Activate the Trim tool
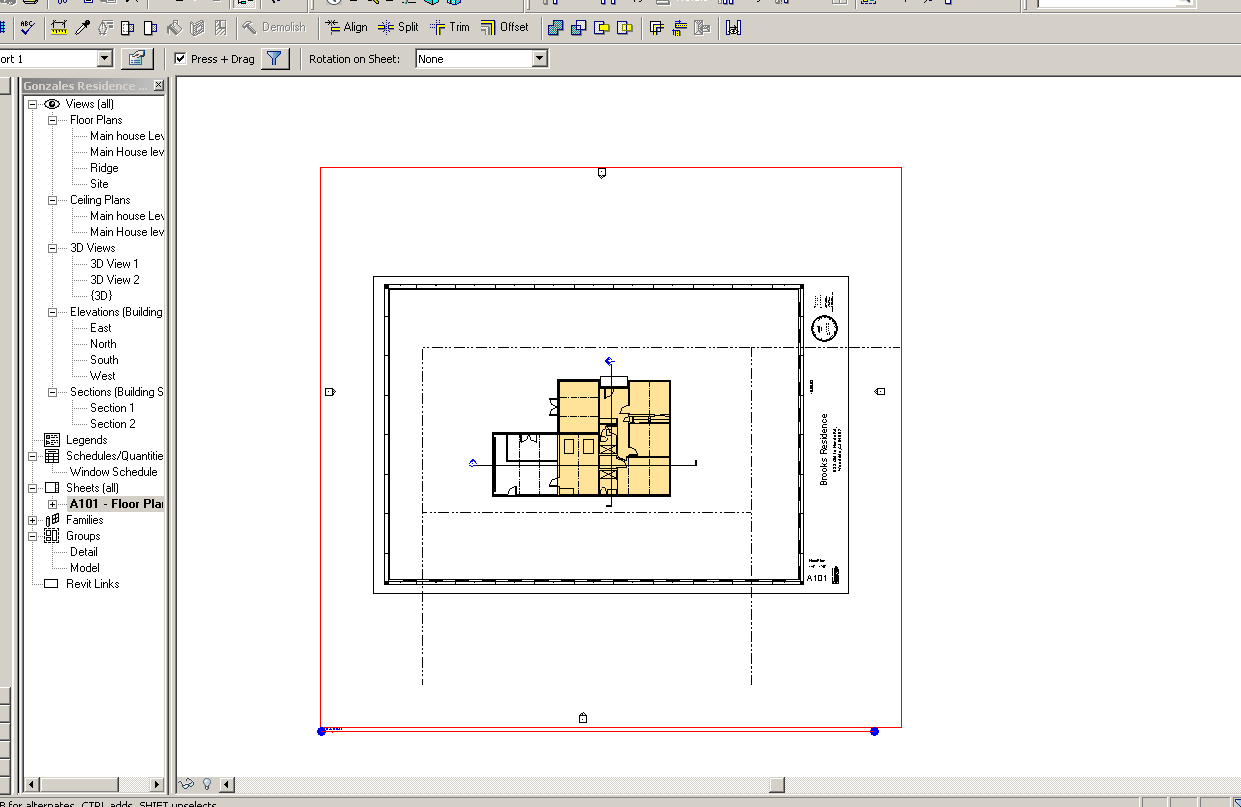Image resolution: width=1241 pixels, height=807 pixels. click(x=449, y=27)
